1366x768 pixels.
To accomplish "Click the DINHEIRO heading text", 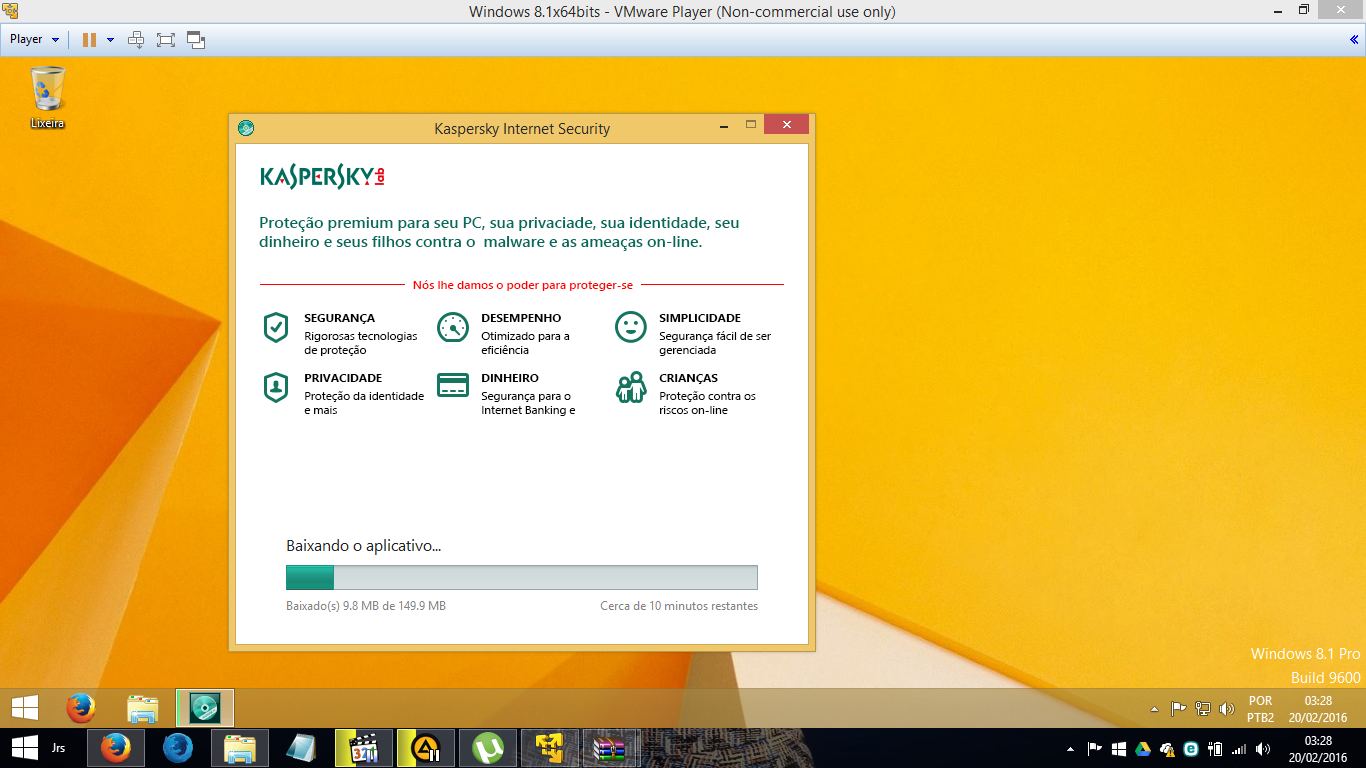I will tap(510, 378).
